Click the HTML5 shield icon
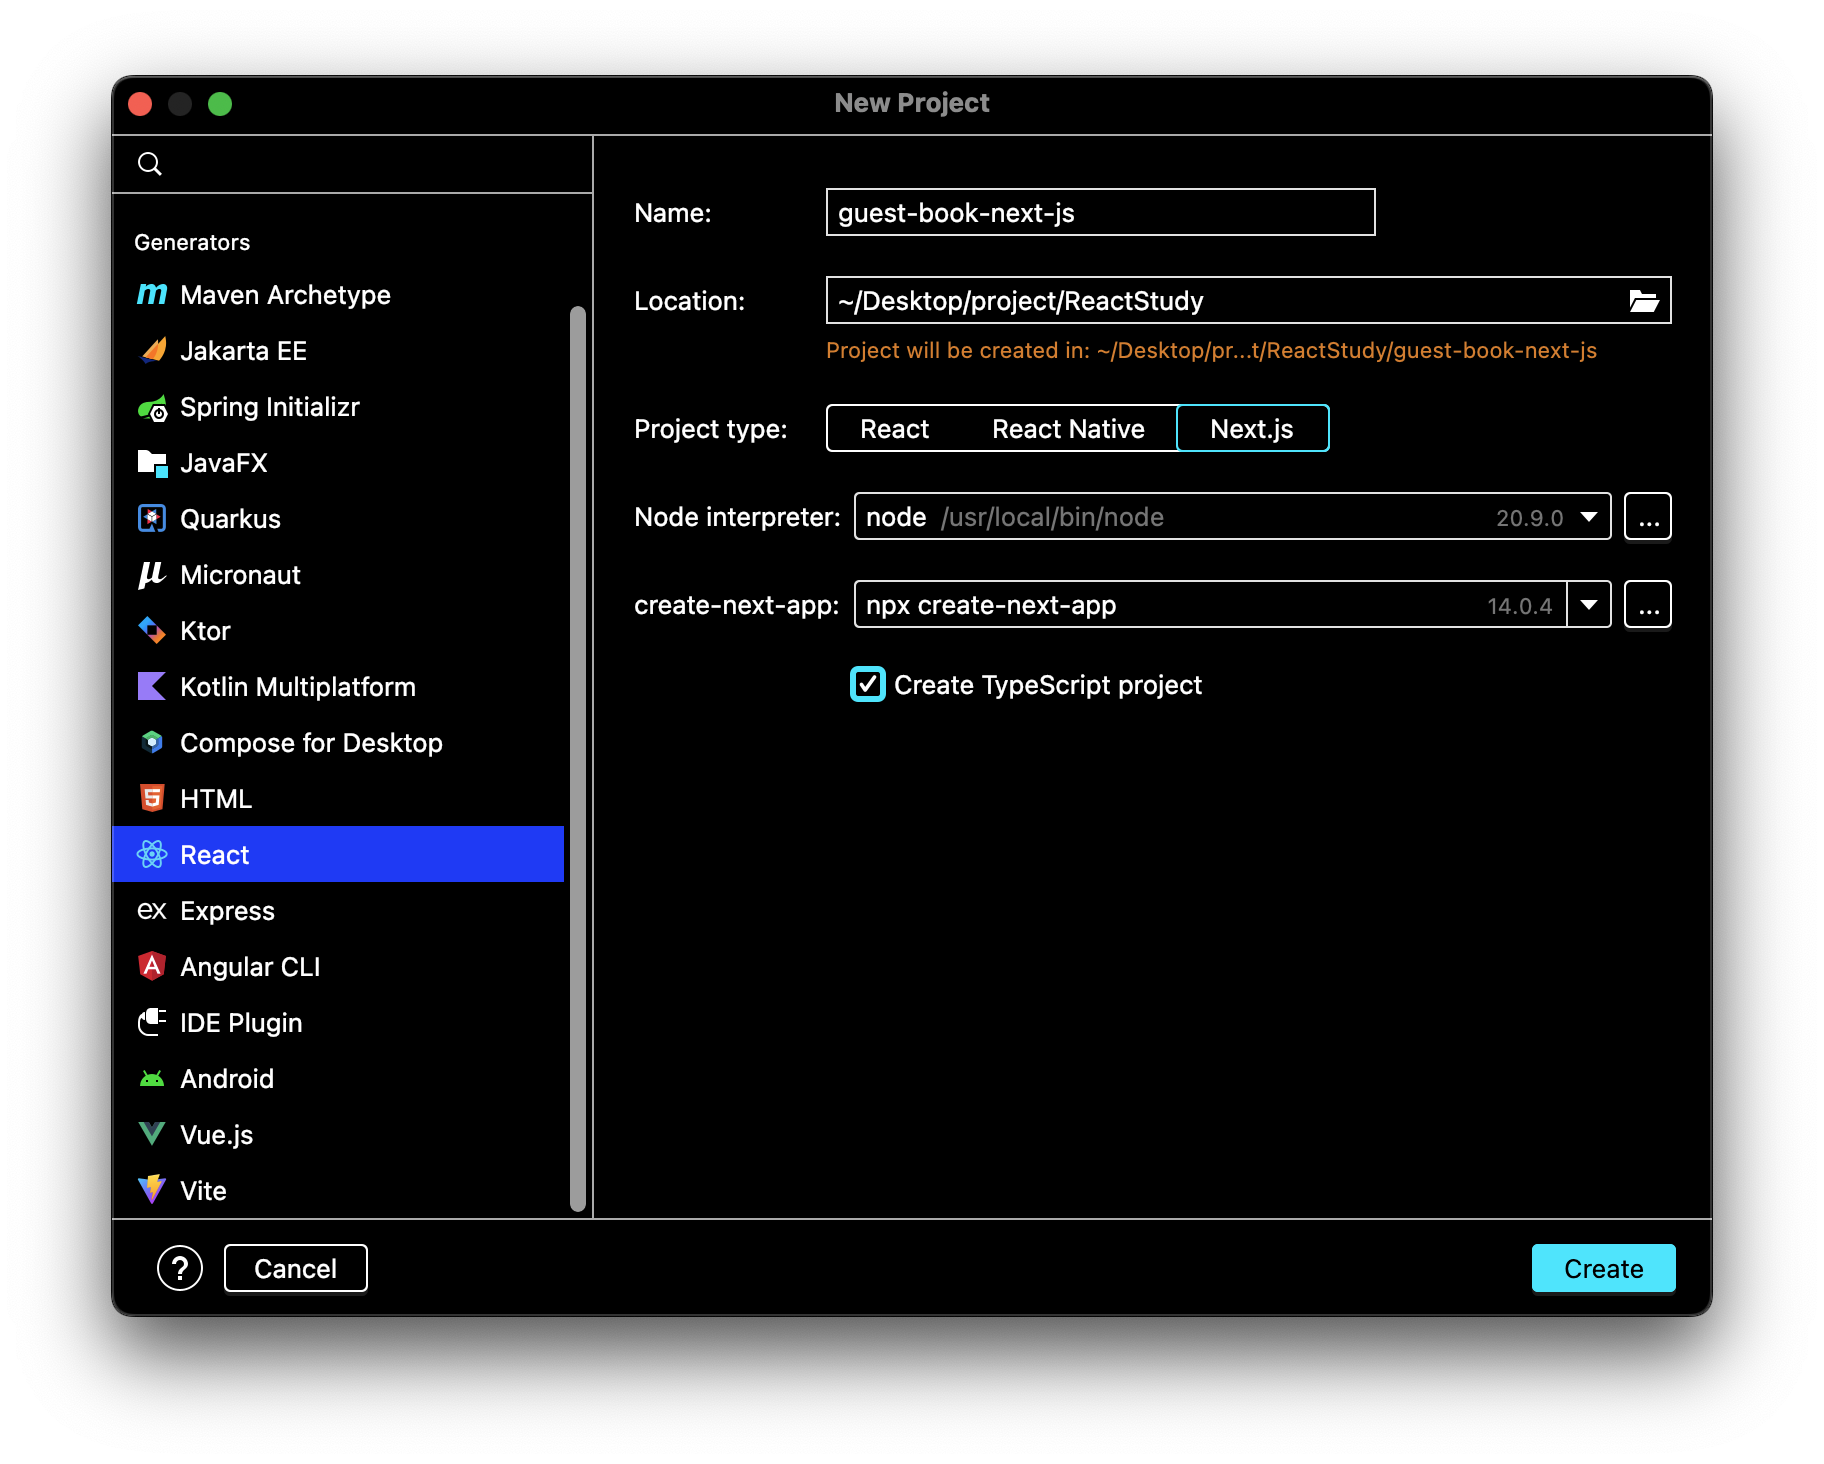 pyautogui.click(x=152, y=798)
